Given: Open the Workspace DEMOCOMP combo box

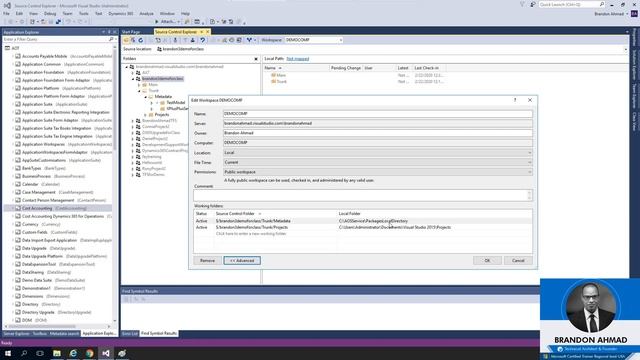Looking at the screenshot, I should tap(313, 40).
